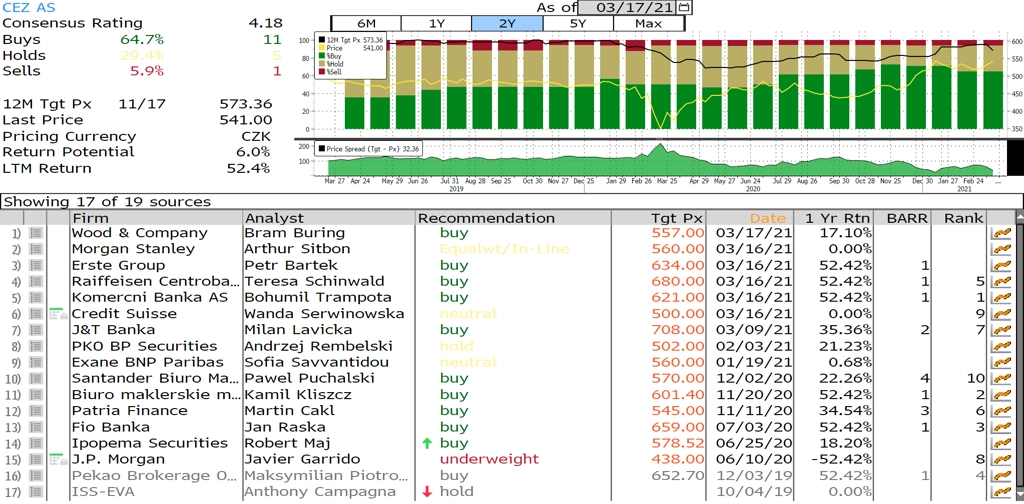
Task: Sort table by Analyst column header
Action: pyautogui.click(x=329, y=218)
